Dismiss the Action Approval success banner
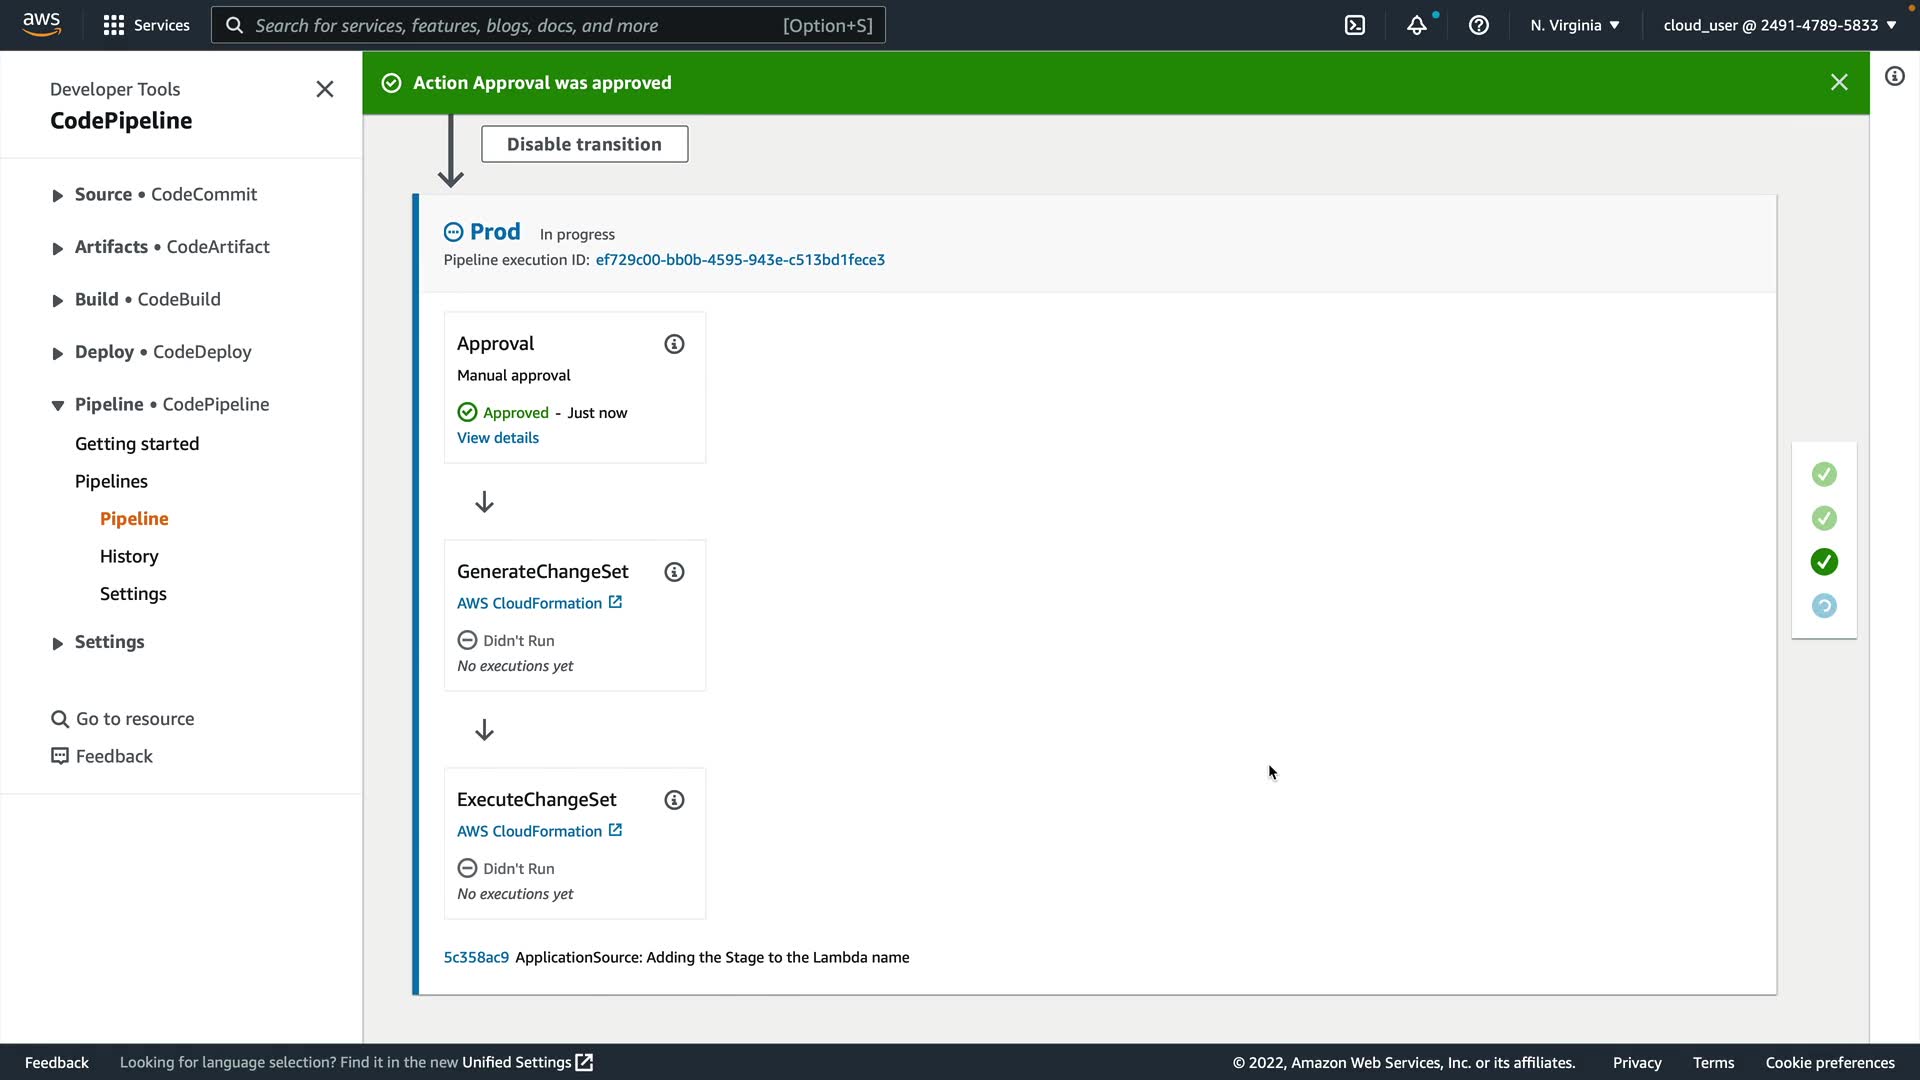The image size is (1920, 1080). click(x=1838, y=83)
